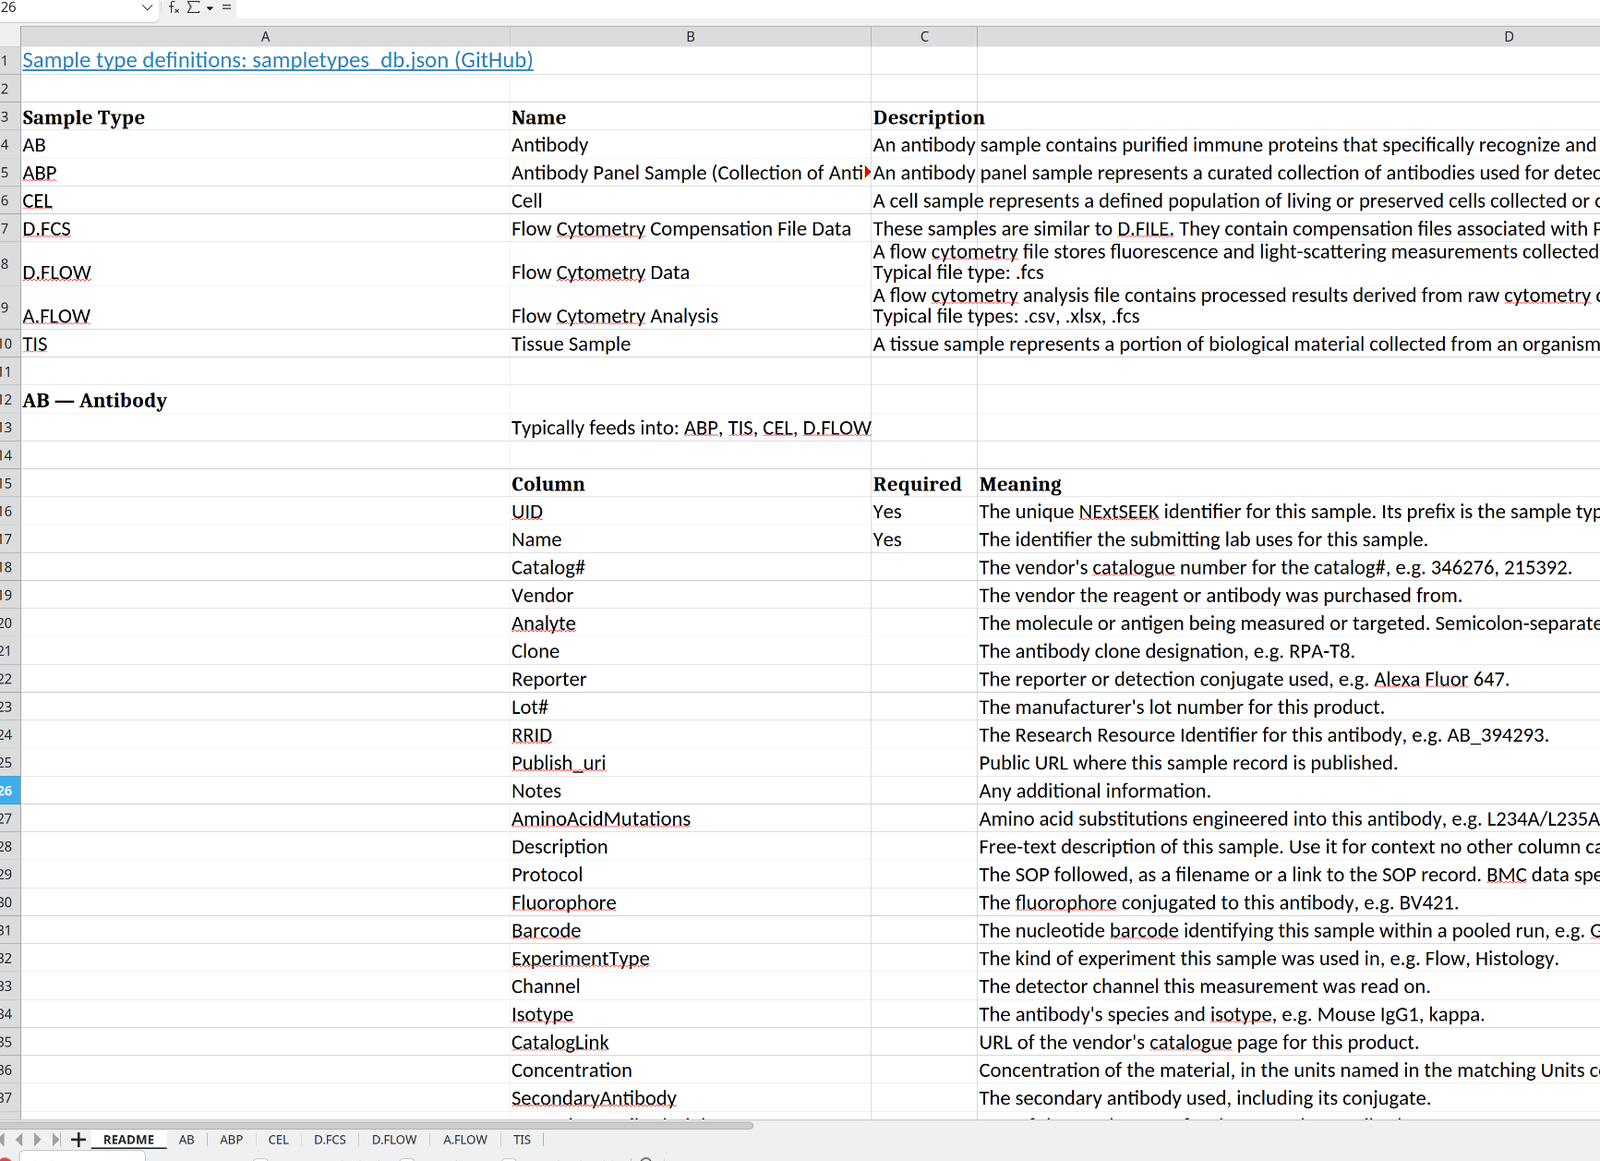Jump to last sheet arrow
Image resolution: width=1600 pixels, height=1161 pixels.
click(56, 1139)
